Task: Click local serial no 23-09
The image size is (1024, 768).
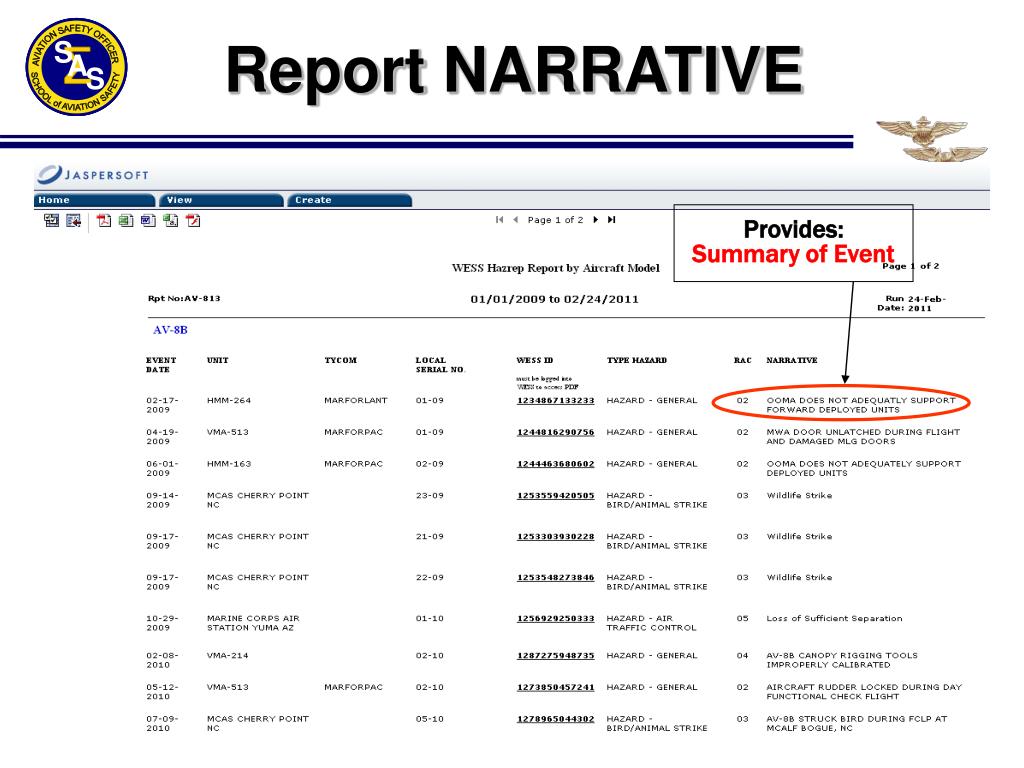Action: [x=430, y=496]
